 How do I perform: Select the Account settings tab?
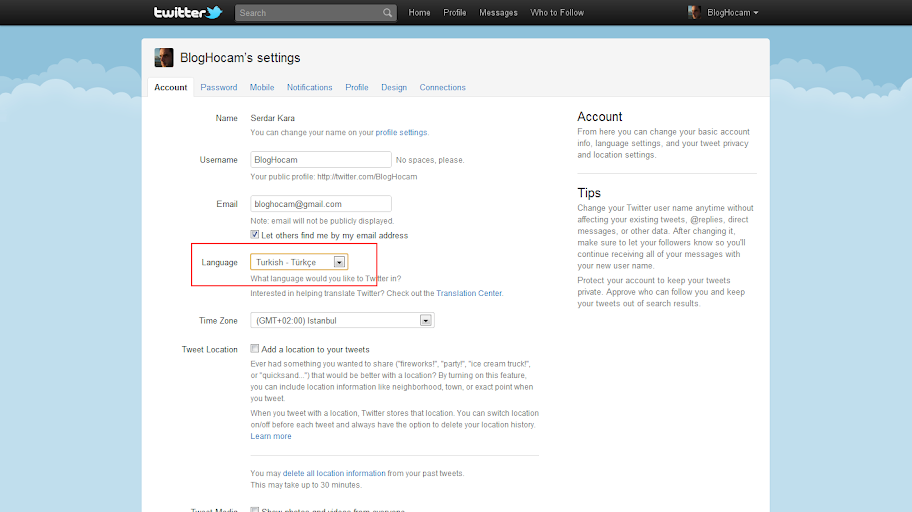tap(170, 87)
